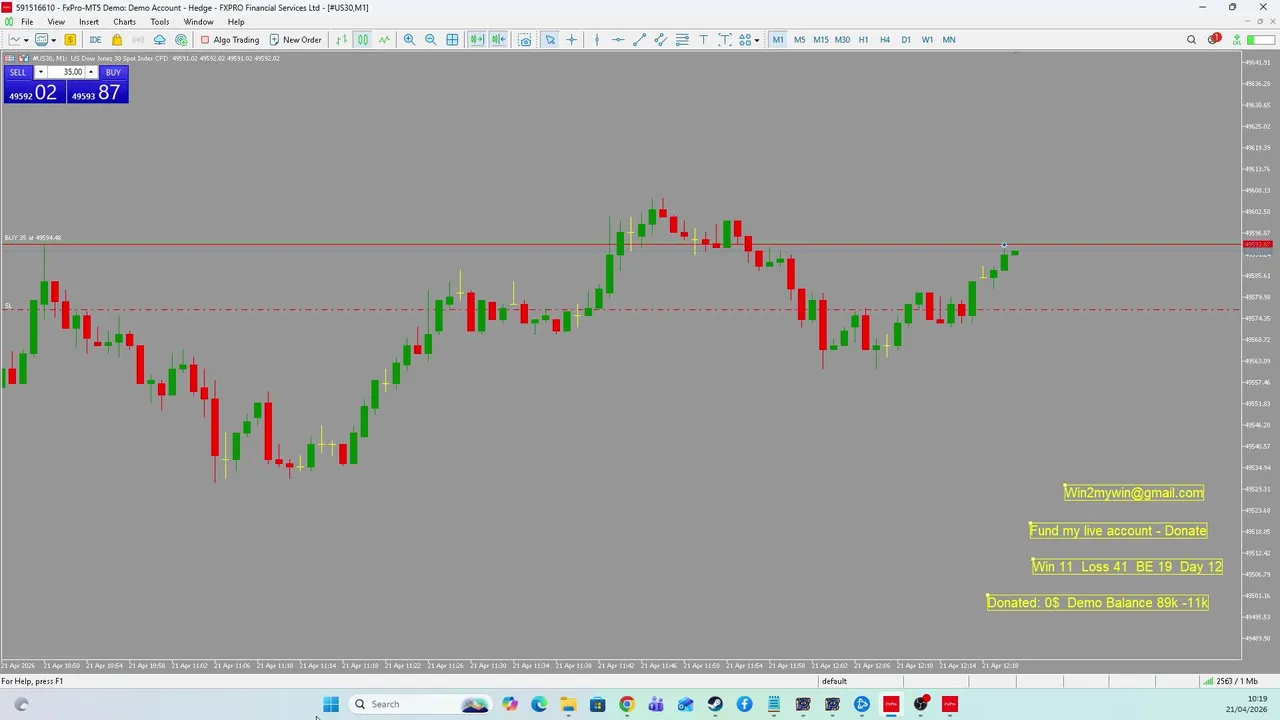Open the toolbar search magnifier
The image size is (1280, 720).
[1191, 40]
